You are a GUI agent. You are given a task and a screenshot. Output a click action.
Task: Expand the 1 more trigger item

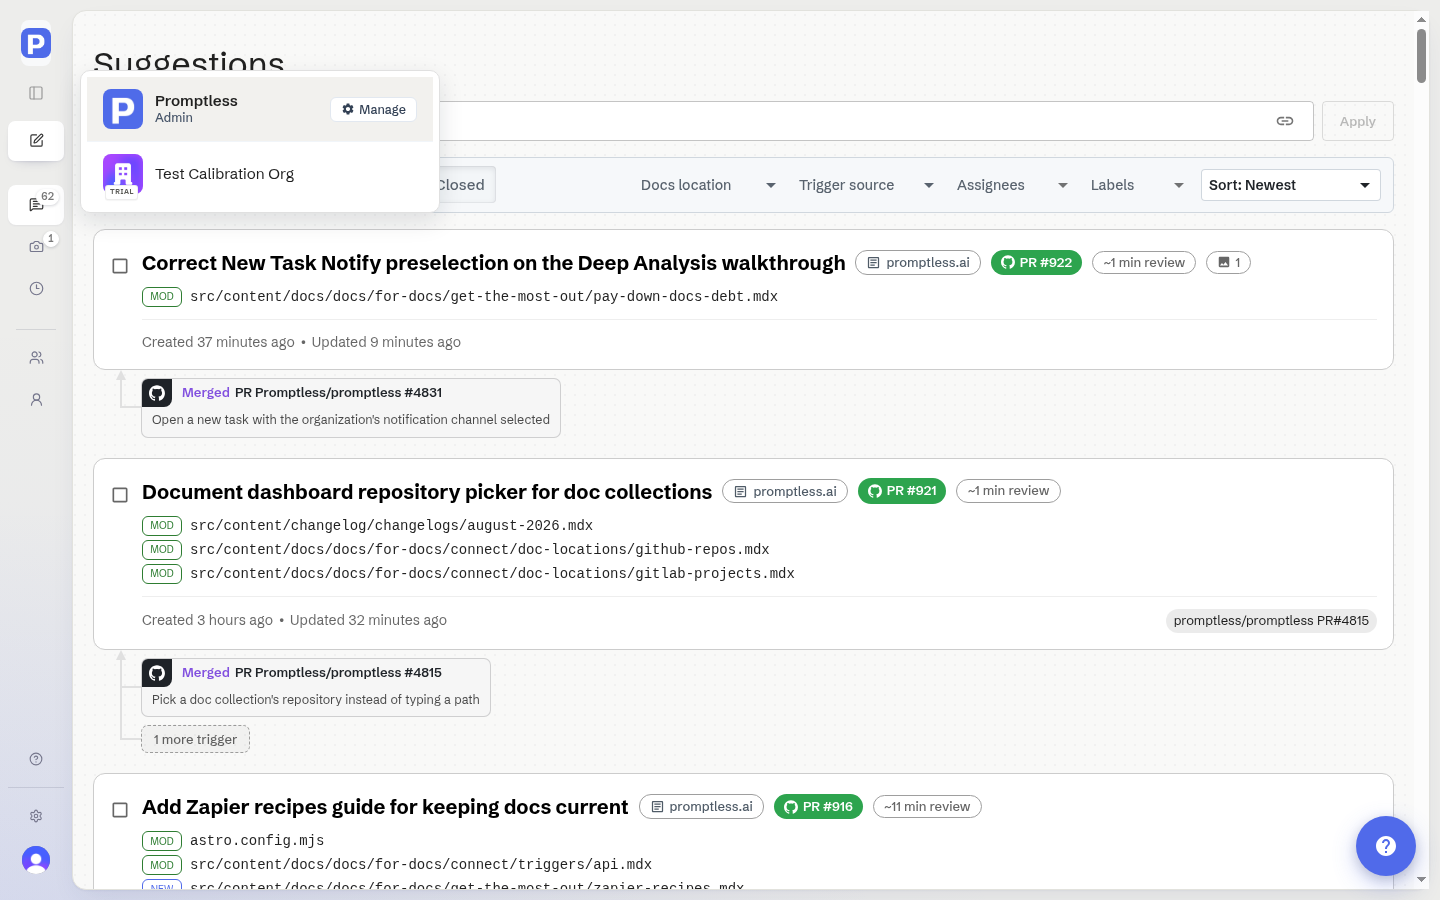[x=196, y=740]
